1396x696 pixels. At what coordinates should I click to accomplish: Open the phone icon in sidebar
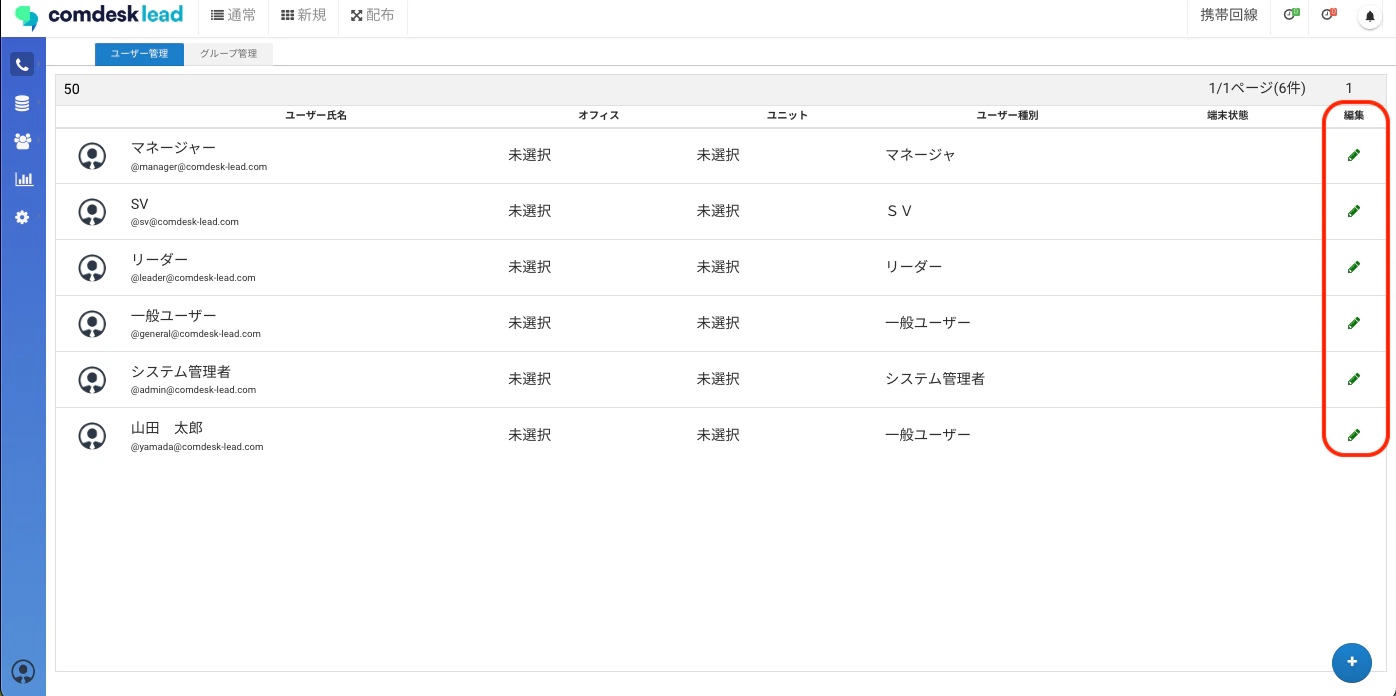(22, 65)
